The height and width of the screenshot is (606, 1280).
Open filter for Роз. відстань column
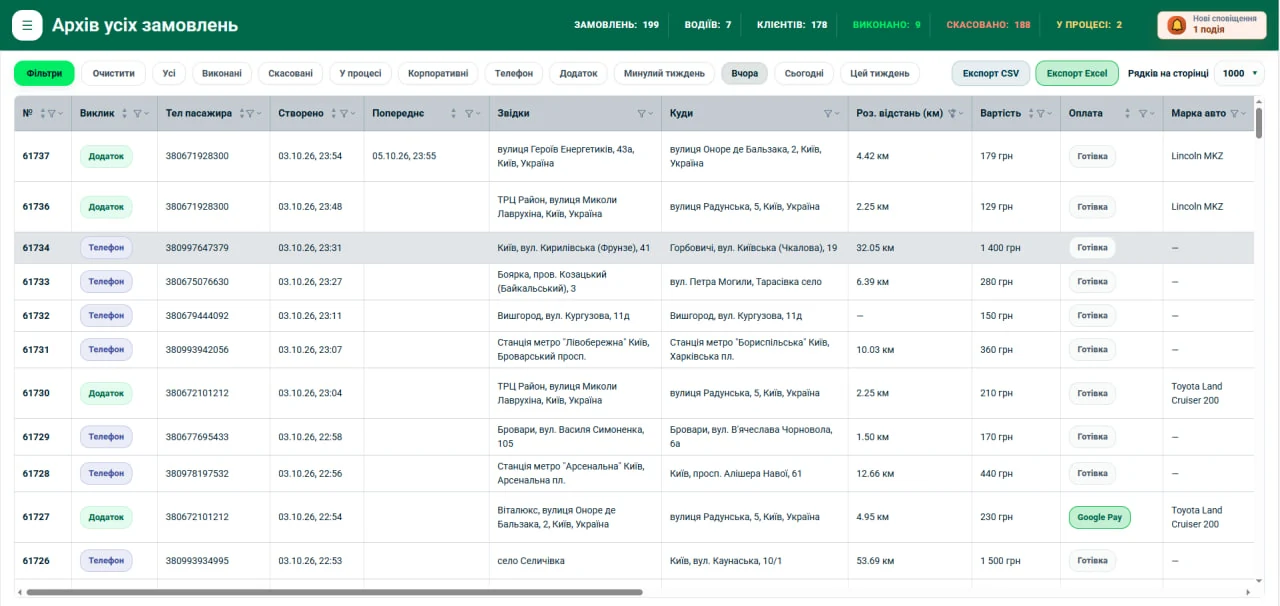[953, 114]
